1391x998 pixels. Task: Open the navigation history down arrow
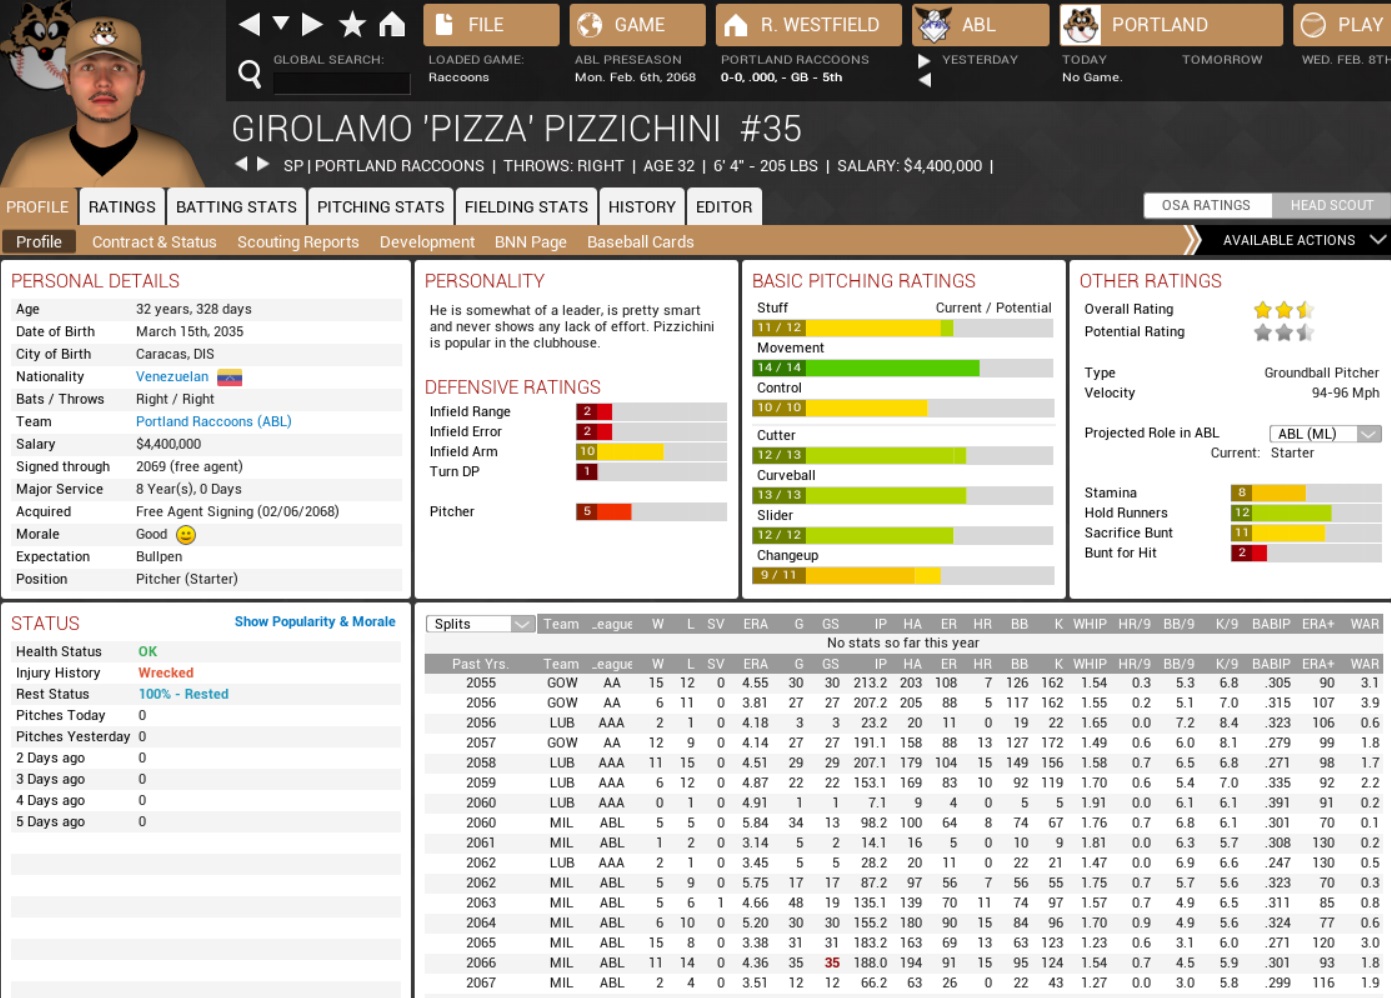pos(281,23)
